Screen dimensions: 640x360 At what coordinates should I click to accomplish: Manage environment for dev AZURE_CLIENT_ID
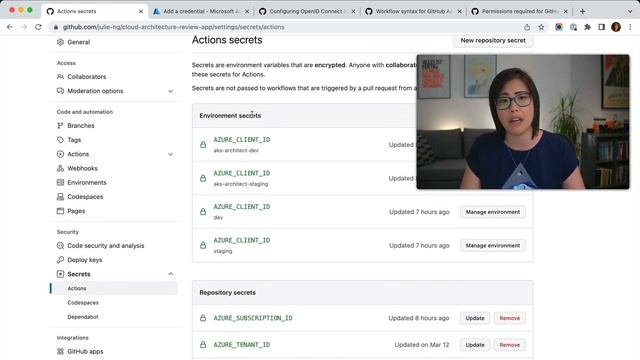click(493, 212)
